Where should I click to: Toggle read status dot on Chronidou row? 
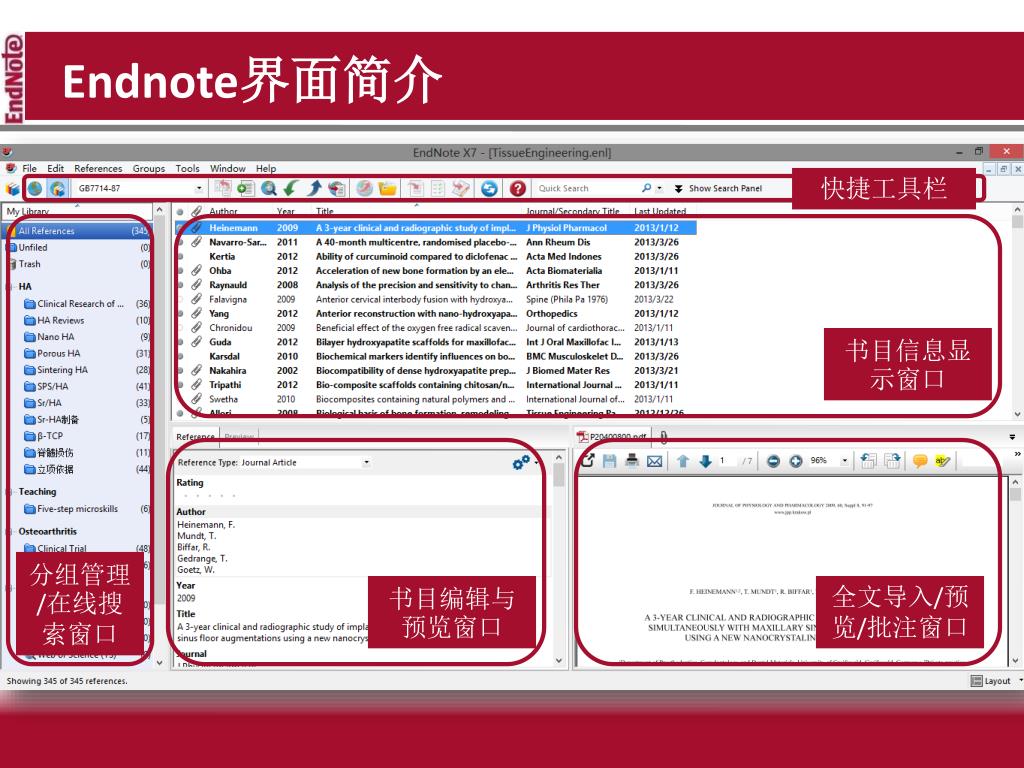[x=180, y=328]
